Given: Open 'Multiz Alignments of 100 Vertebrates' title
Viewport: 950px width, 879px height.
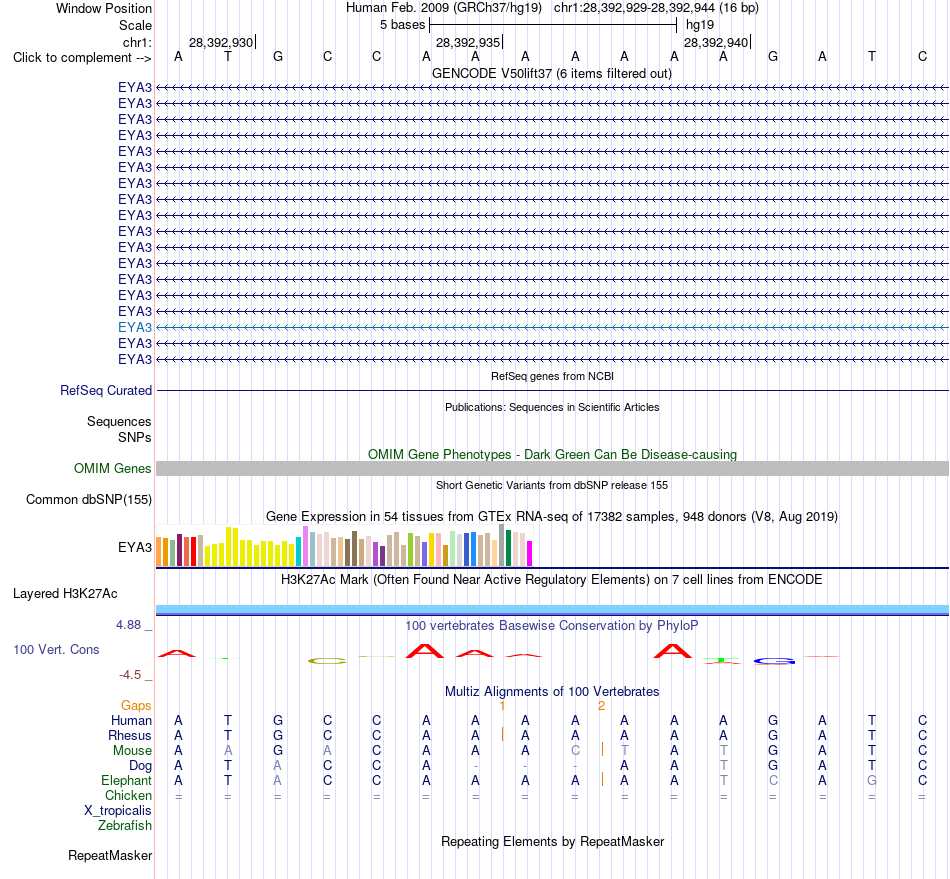Looking at the screenshot, I should tap(552, 691).
